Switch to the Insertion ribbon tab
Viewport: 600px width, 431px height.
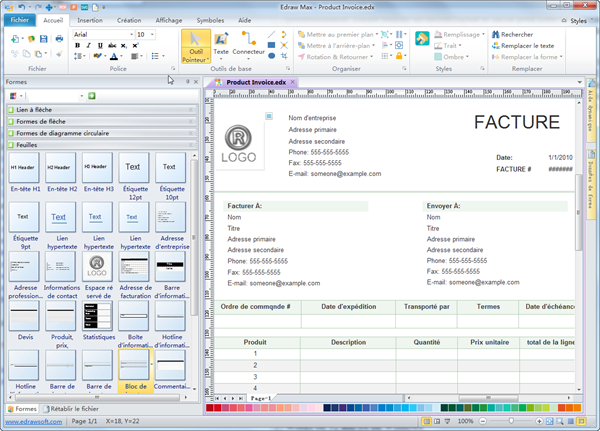click(89, 20)
